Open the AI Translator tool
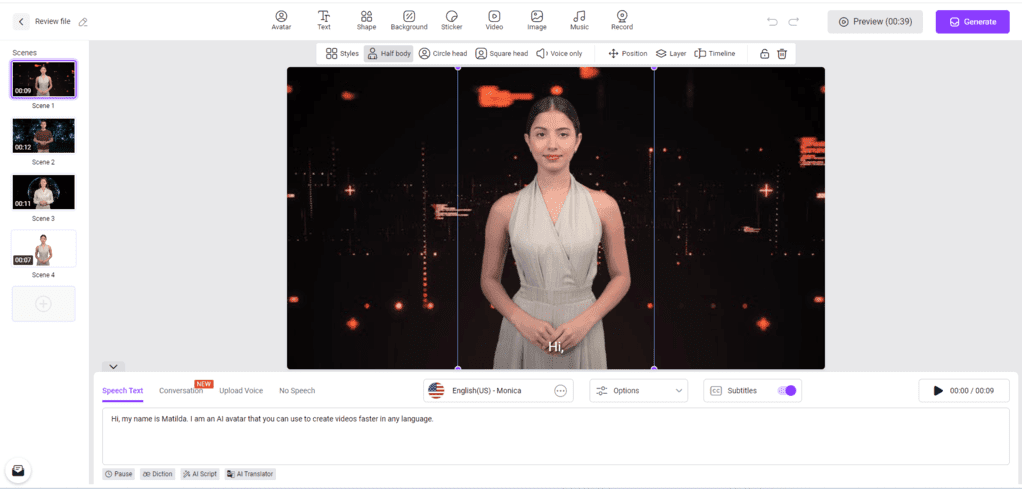 250,474
